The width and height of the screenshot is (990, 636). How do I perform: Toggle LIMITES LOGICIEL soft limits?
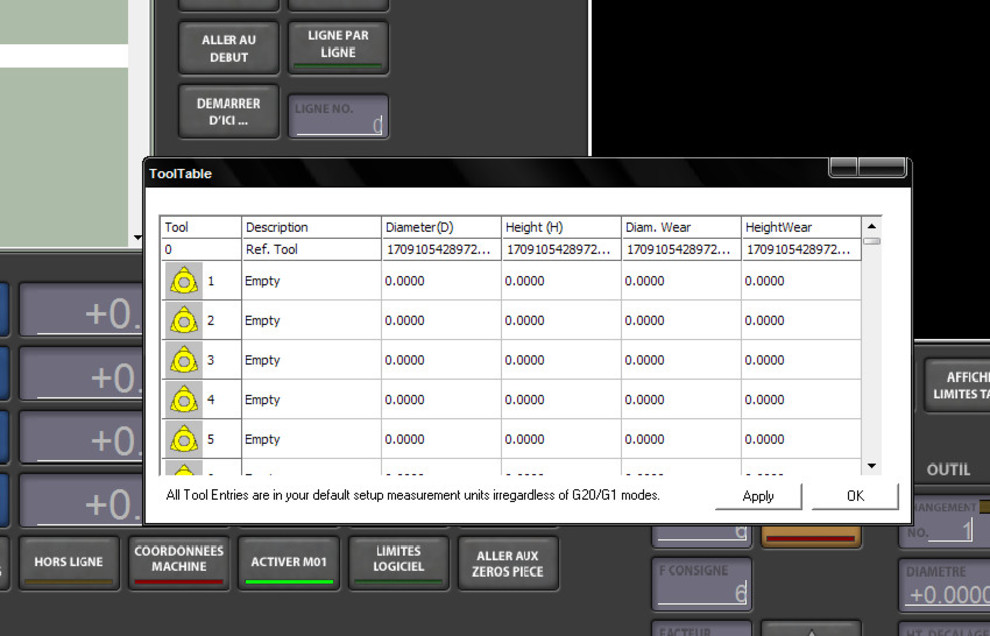coord(399,562)
